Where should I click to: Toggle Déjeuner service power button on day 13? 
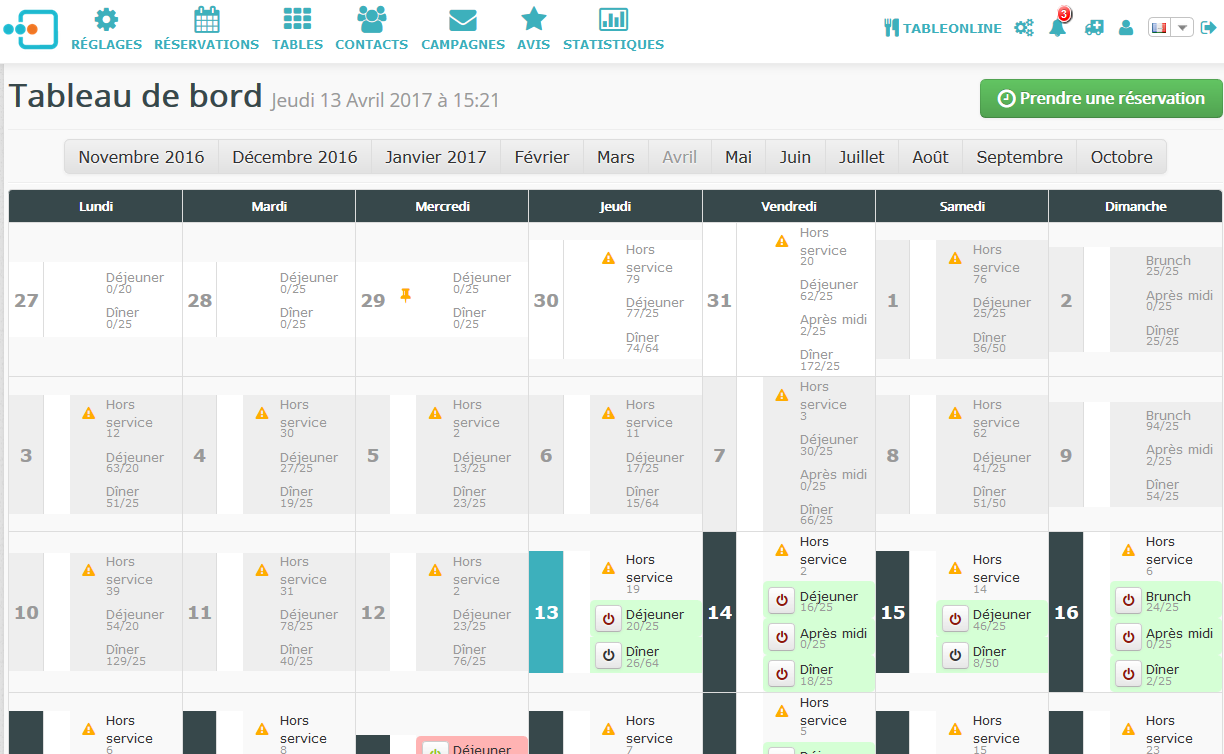click(608, 619)
